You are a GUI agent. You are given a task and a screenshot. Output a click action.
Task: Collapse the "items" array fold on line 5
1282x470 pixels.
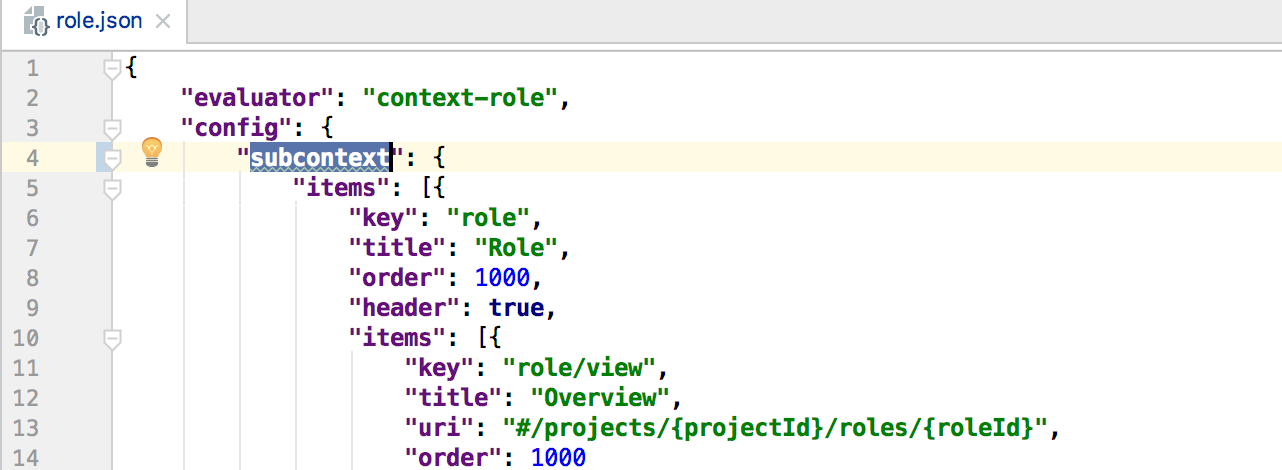tap(112, 187)
